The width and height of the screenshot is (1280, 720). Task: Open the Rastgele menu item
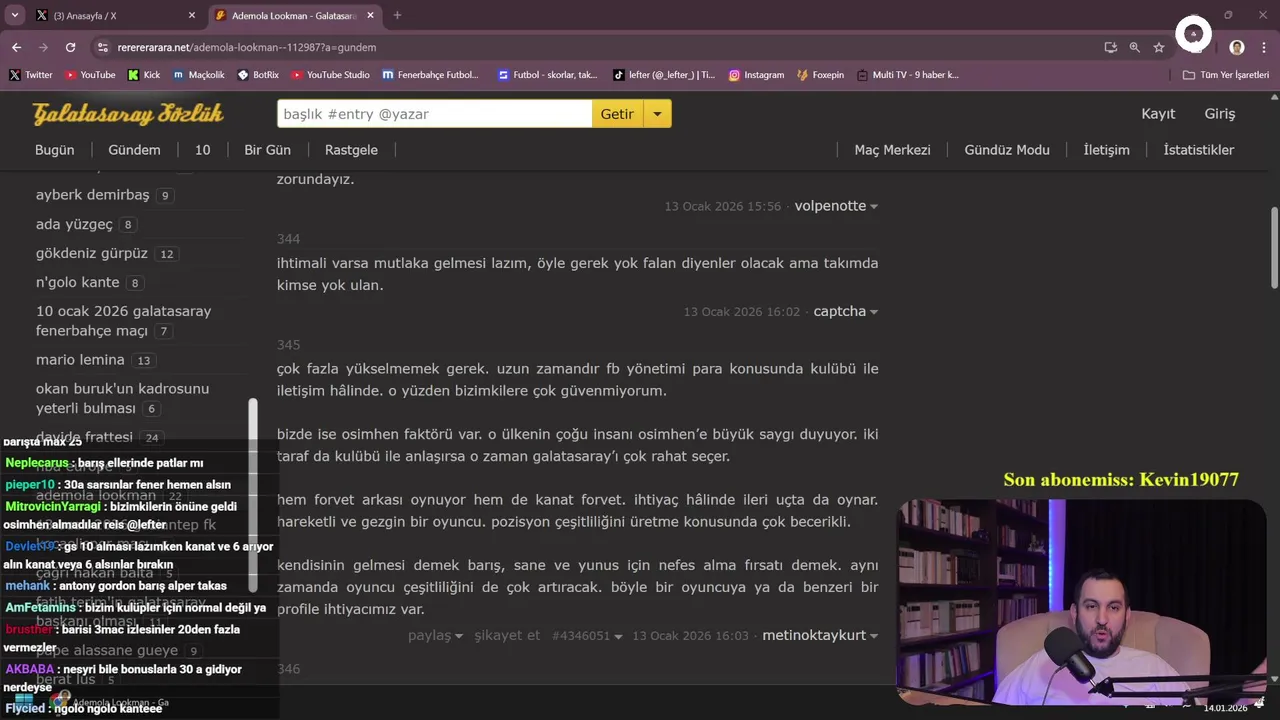point(351,150)
